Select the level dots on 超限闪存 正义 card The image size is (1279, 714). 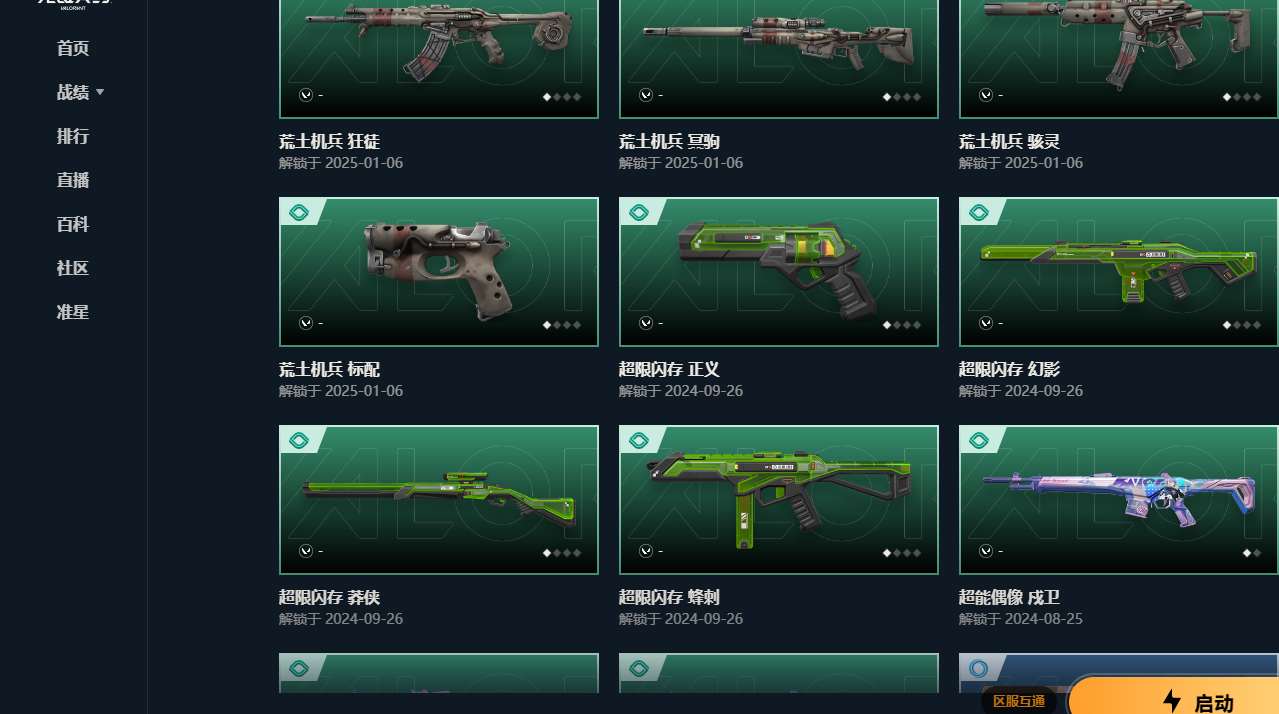pos(902,325)
